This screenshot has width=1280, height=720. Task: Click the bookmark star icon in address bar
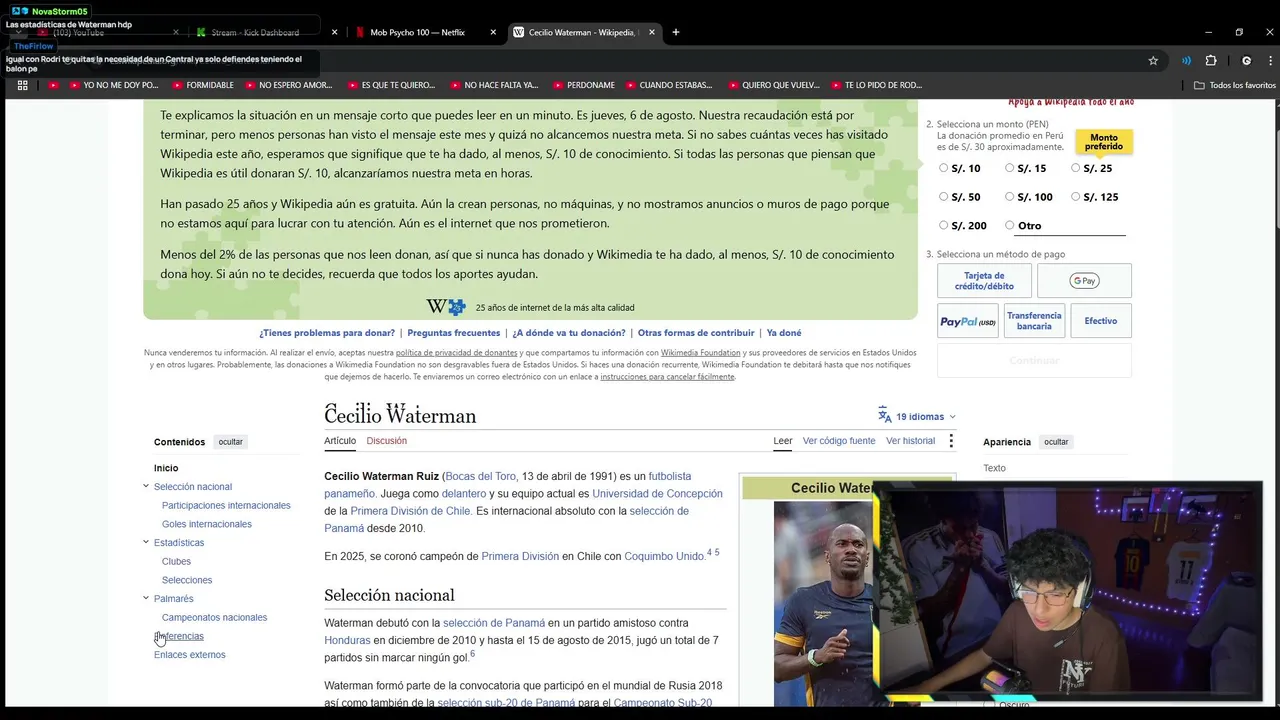click(1153, 60)
